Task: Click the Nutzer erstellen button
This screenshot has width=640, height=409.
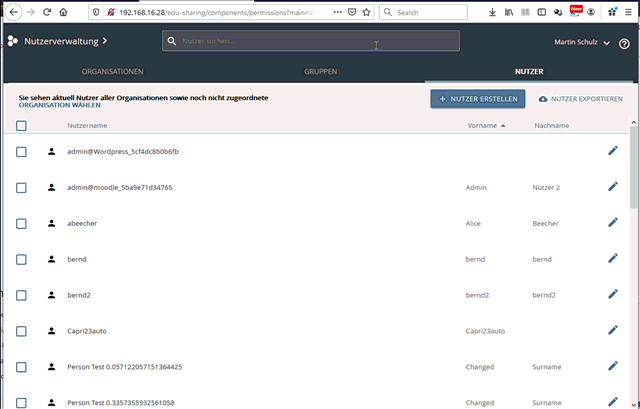Action: pos(478,99)
